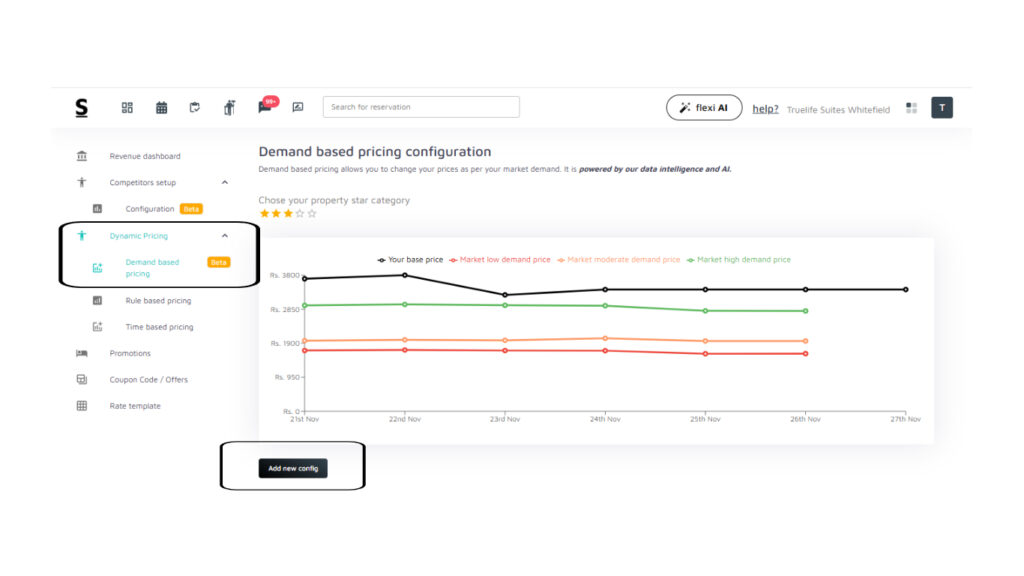The height and width of the screenshot is (576, 1024).
Task: Open the dashboard grid icon in top bar
Action: click(x=127, y=107)
